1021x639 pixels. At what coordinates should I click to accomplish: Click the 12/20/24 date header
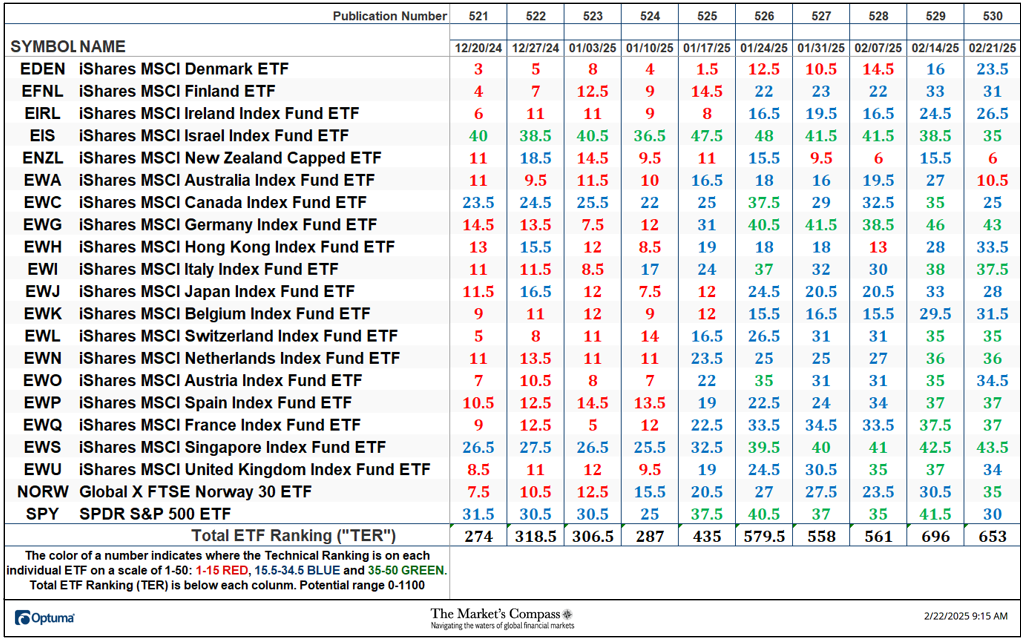[x=478, y=47]
